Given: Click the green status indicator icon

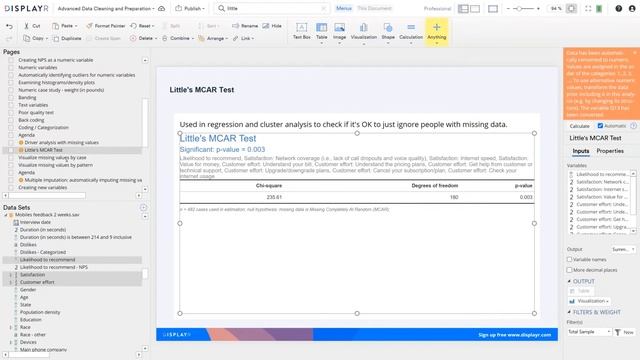Looking at the screenshot, I should click(x=599, y=9).
